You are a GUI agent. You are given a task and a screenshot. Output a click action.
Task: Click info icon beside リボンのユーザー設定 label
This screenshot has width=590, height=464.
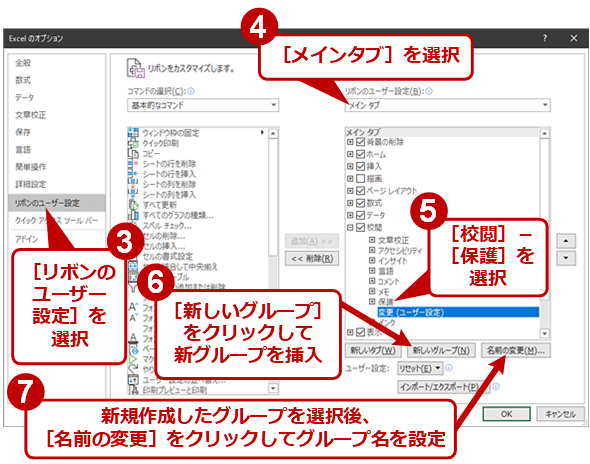429,91
